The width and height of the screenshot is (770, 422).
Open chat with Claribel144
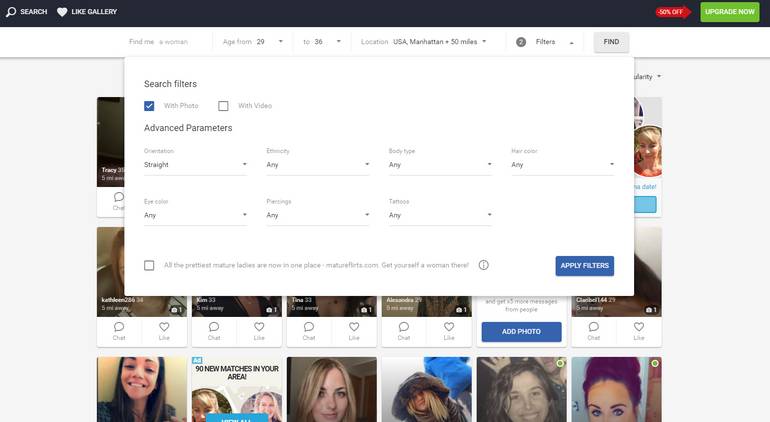pyautogui.click(x=594, y=331)
